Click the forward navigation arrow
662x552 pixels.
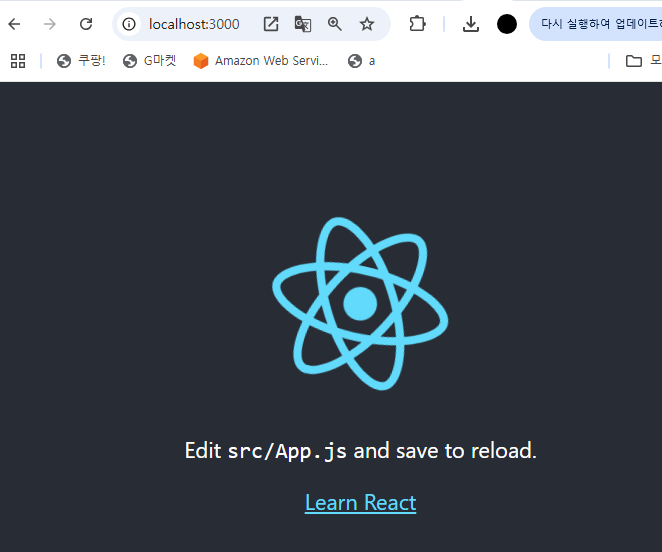50,24
